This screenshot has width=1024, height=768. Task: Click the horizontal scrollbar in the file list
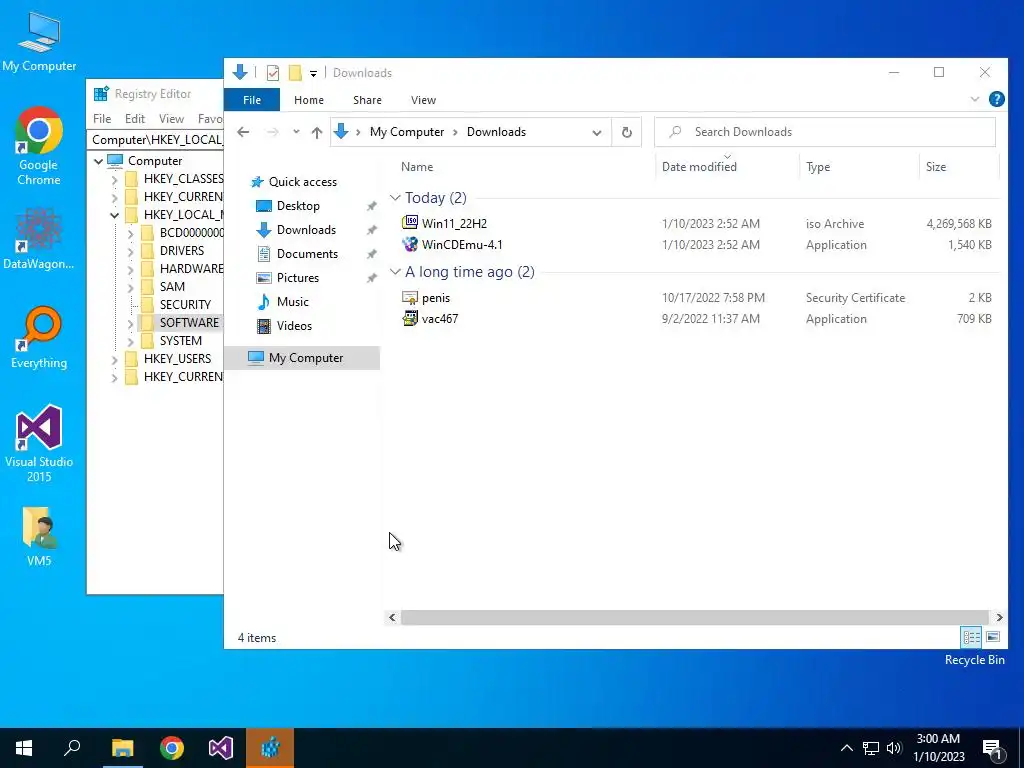click(696, 617)
